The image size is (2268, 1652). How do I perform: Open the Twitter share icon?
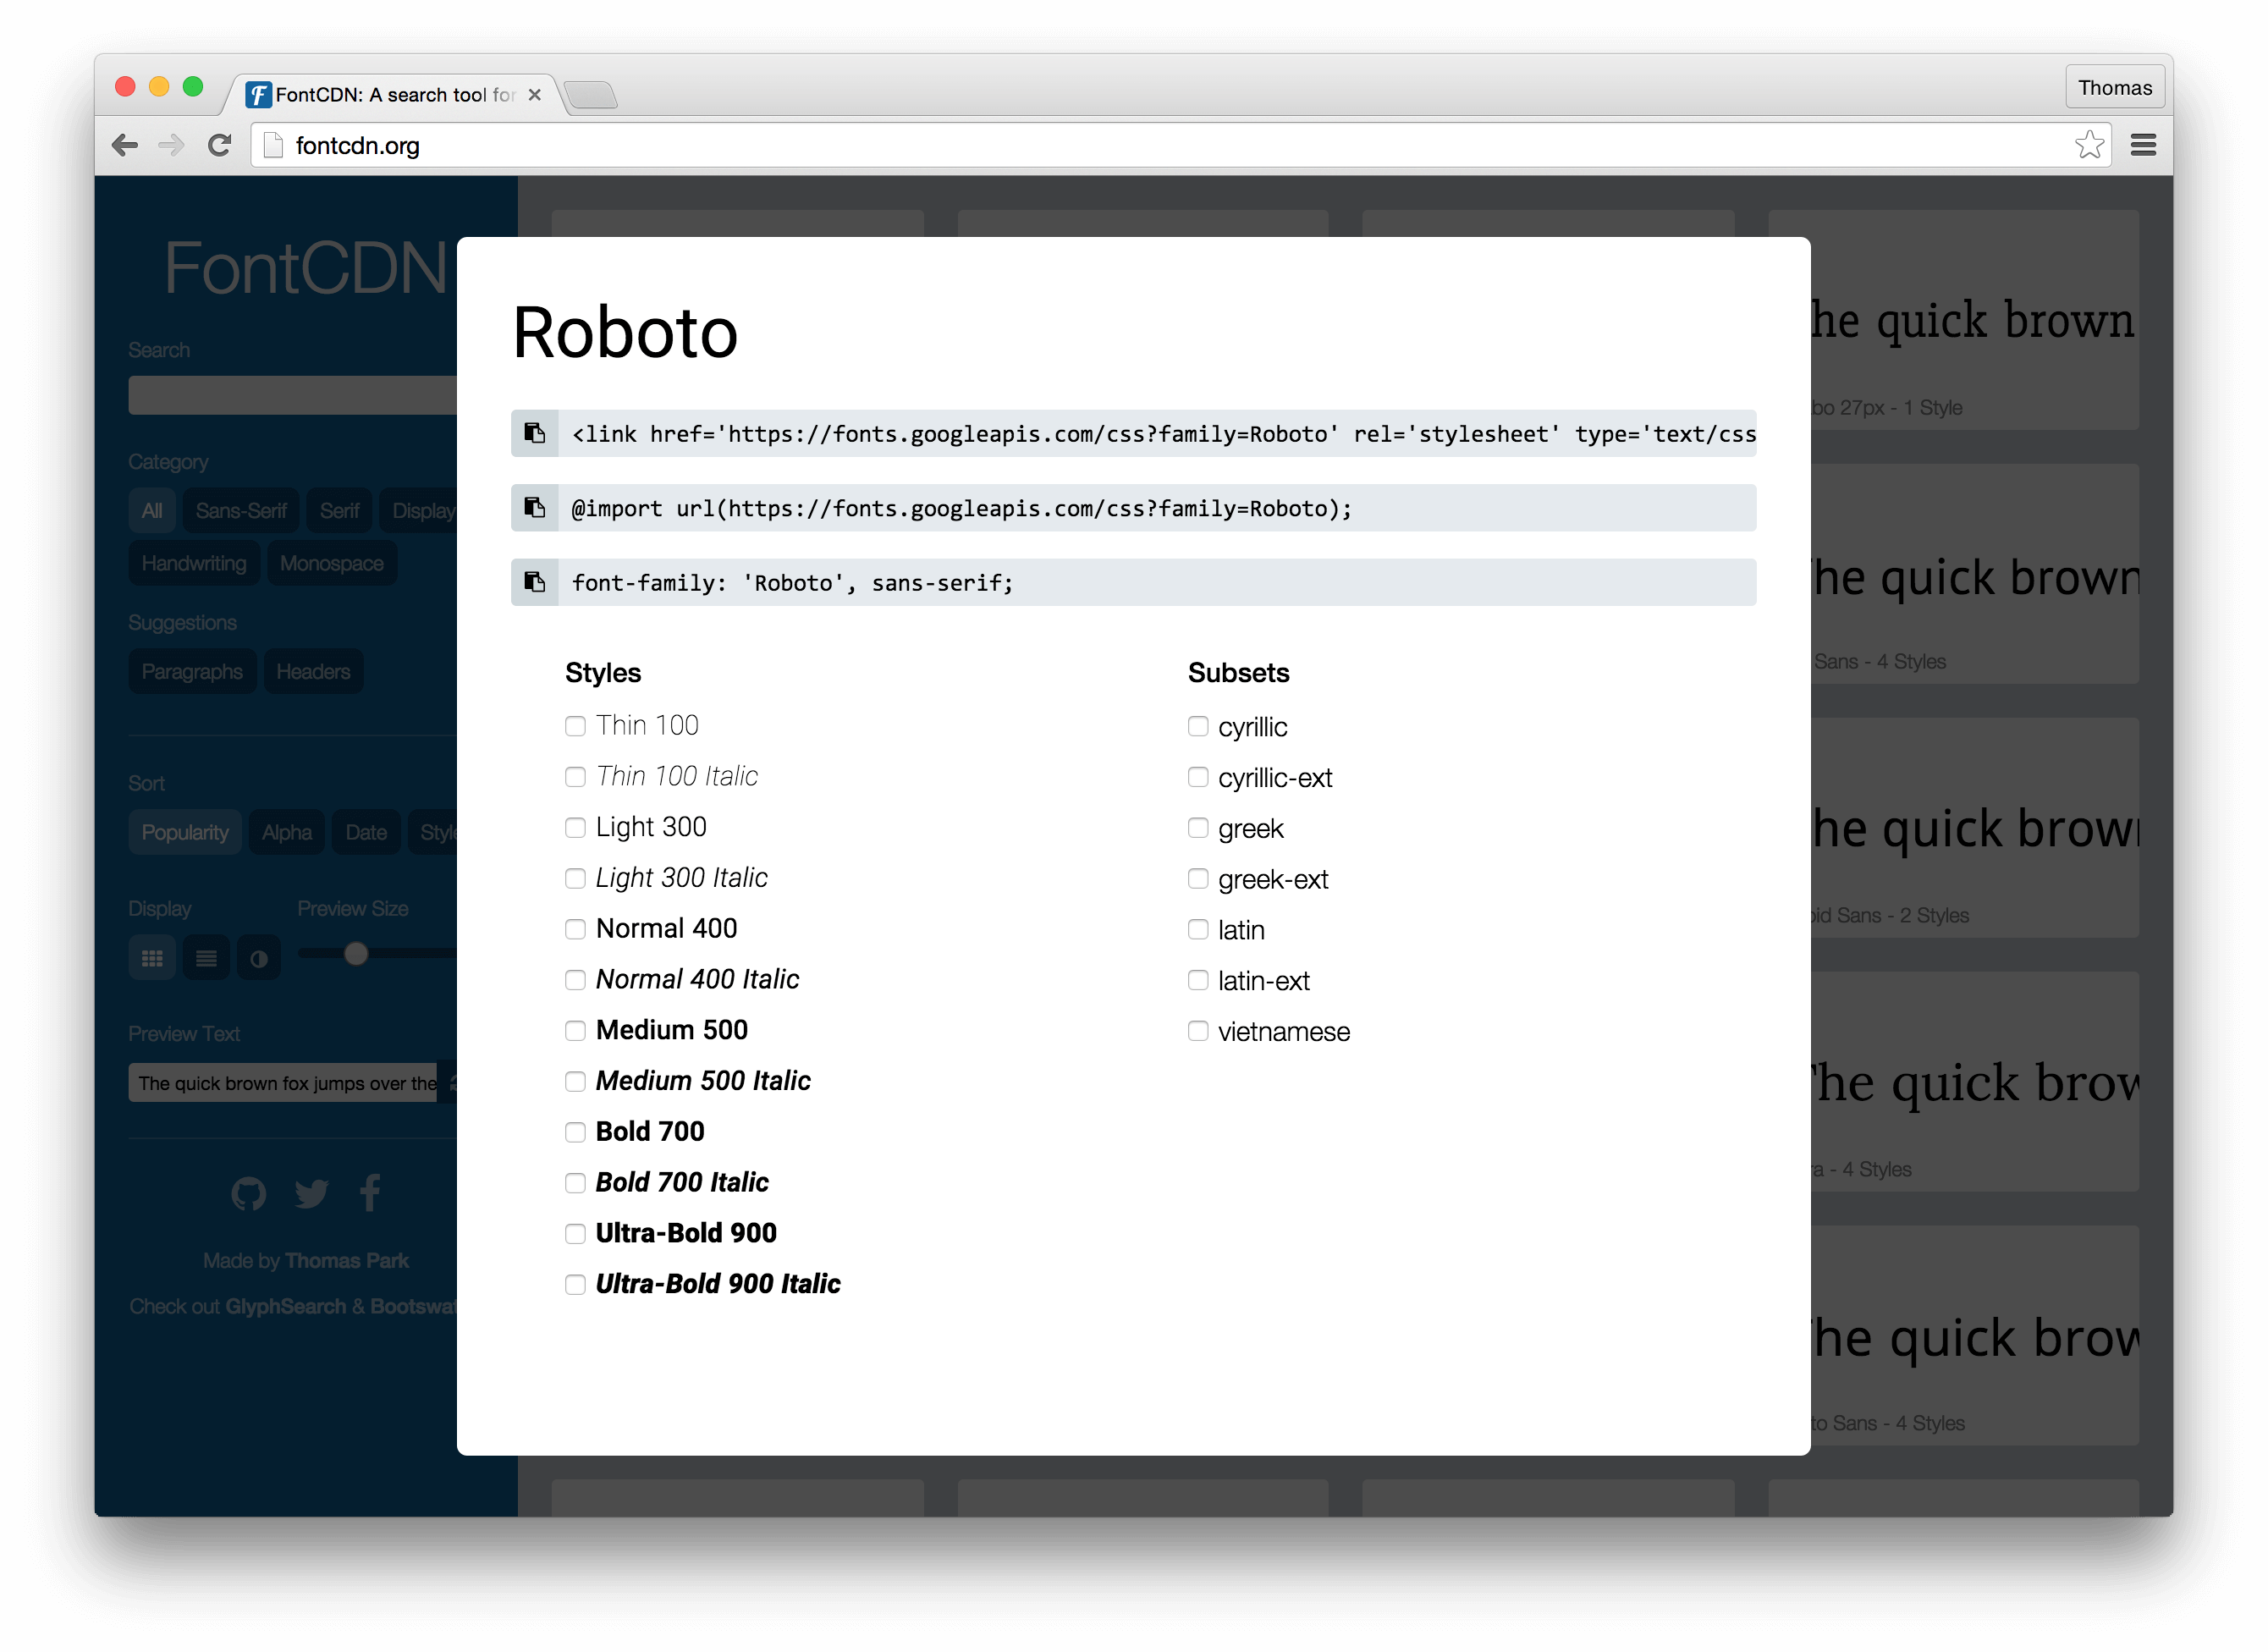click(311, 1193)
